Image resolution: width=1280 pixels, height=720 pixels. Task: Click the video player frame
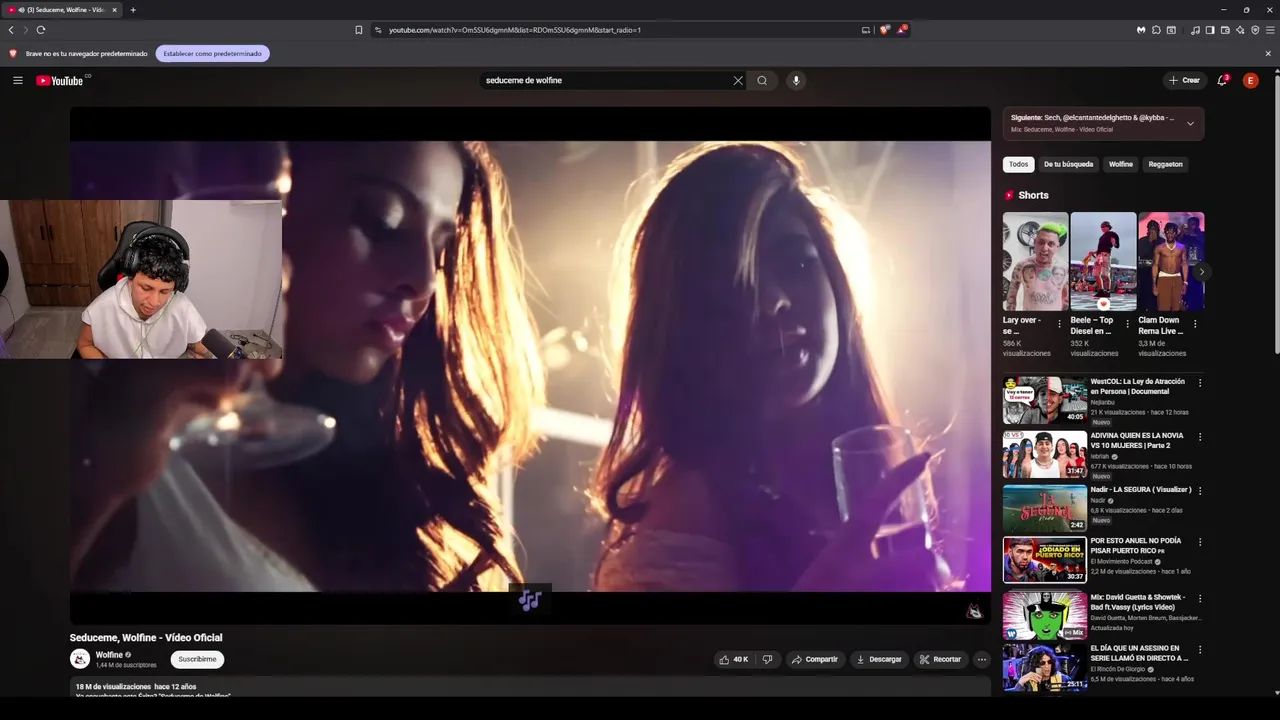[530, 365]
